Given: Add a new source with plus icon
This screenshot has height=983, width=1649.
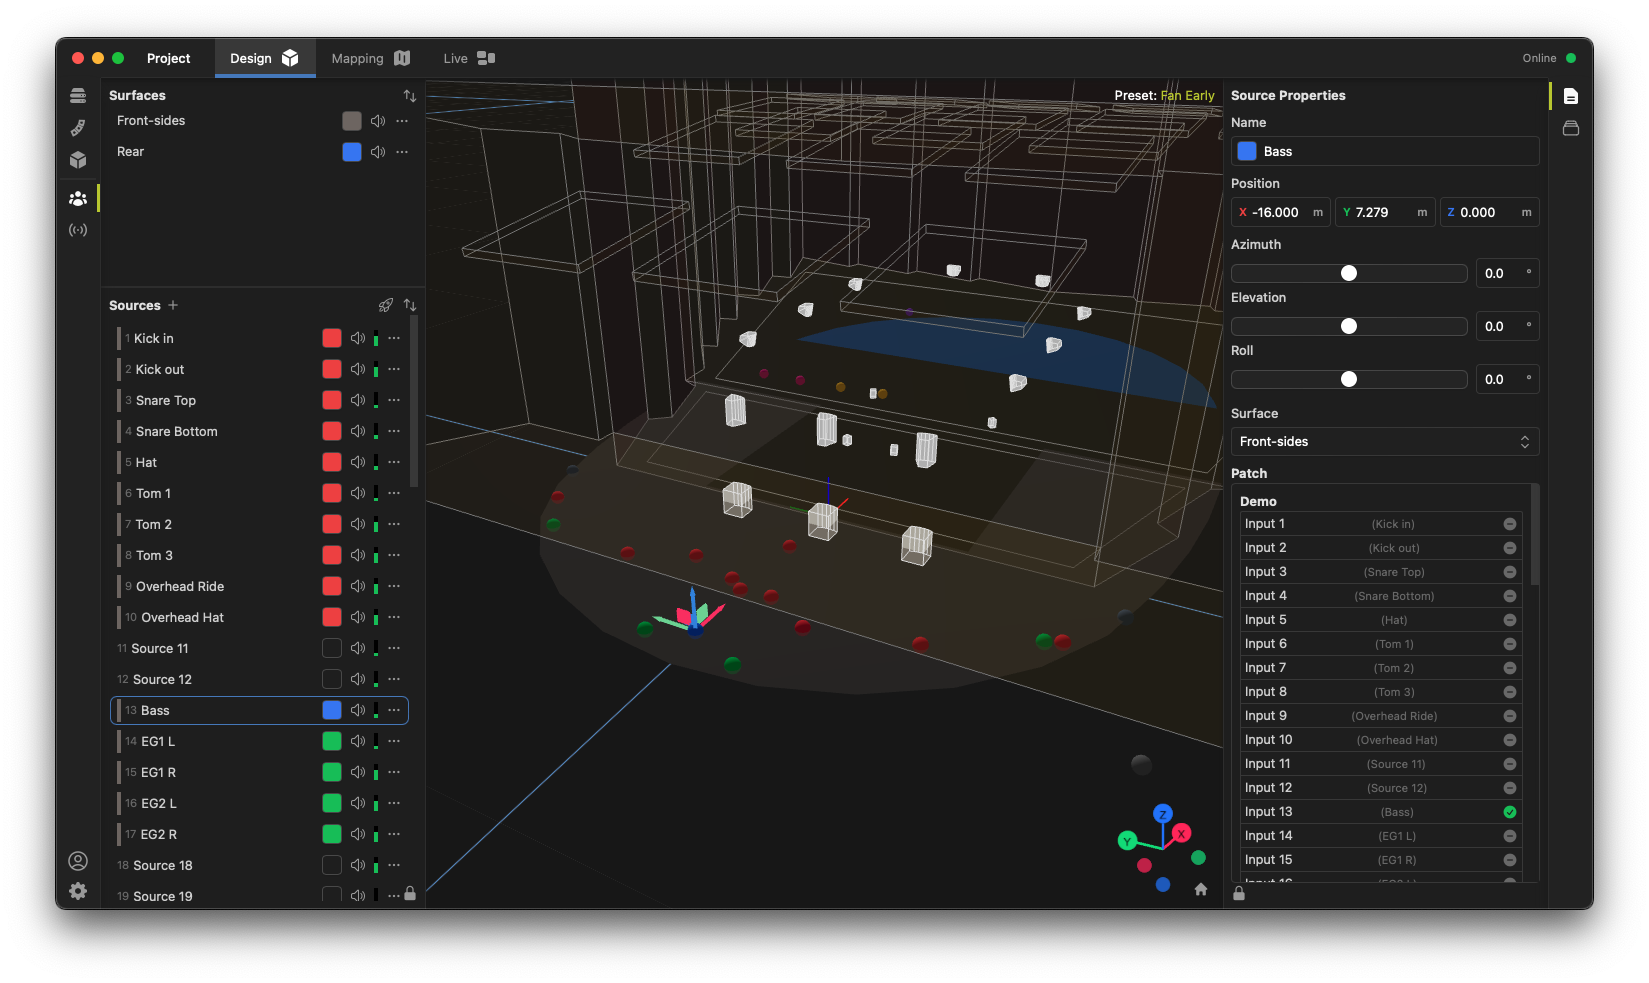Looking at the screenshot, I should 173,305.
